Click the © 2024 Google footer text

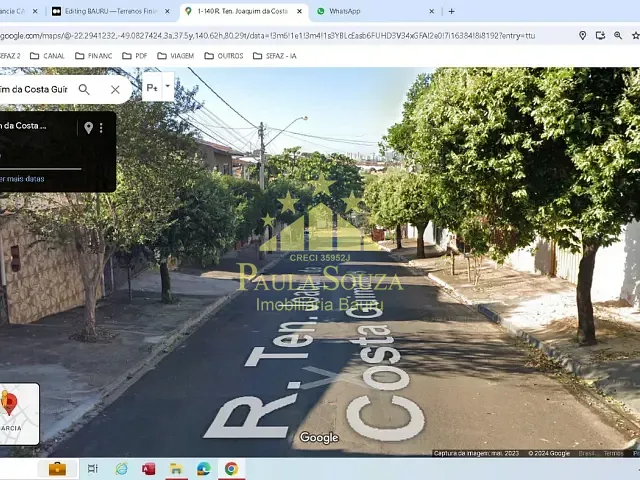549,453
